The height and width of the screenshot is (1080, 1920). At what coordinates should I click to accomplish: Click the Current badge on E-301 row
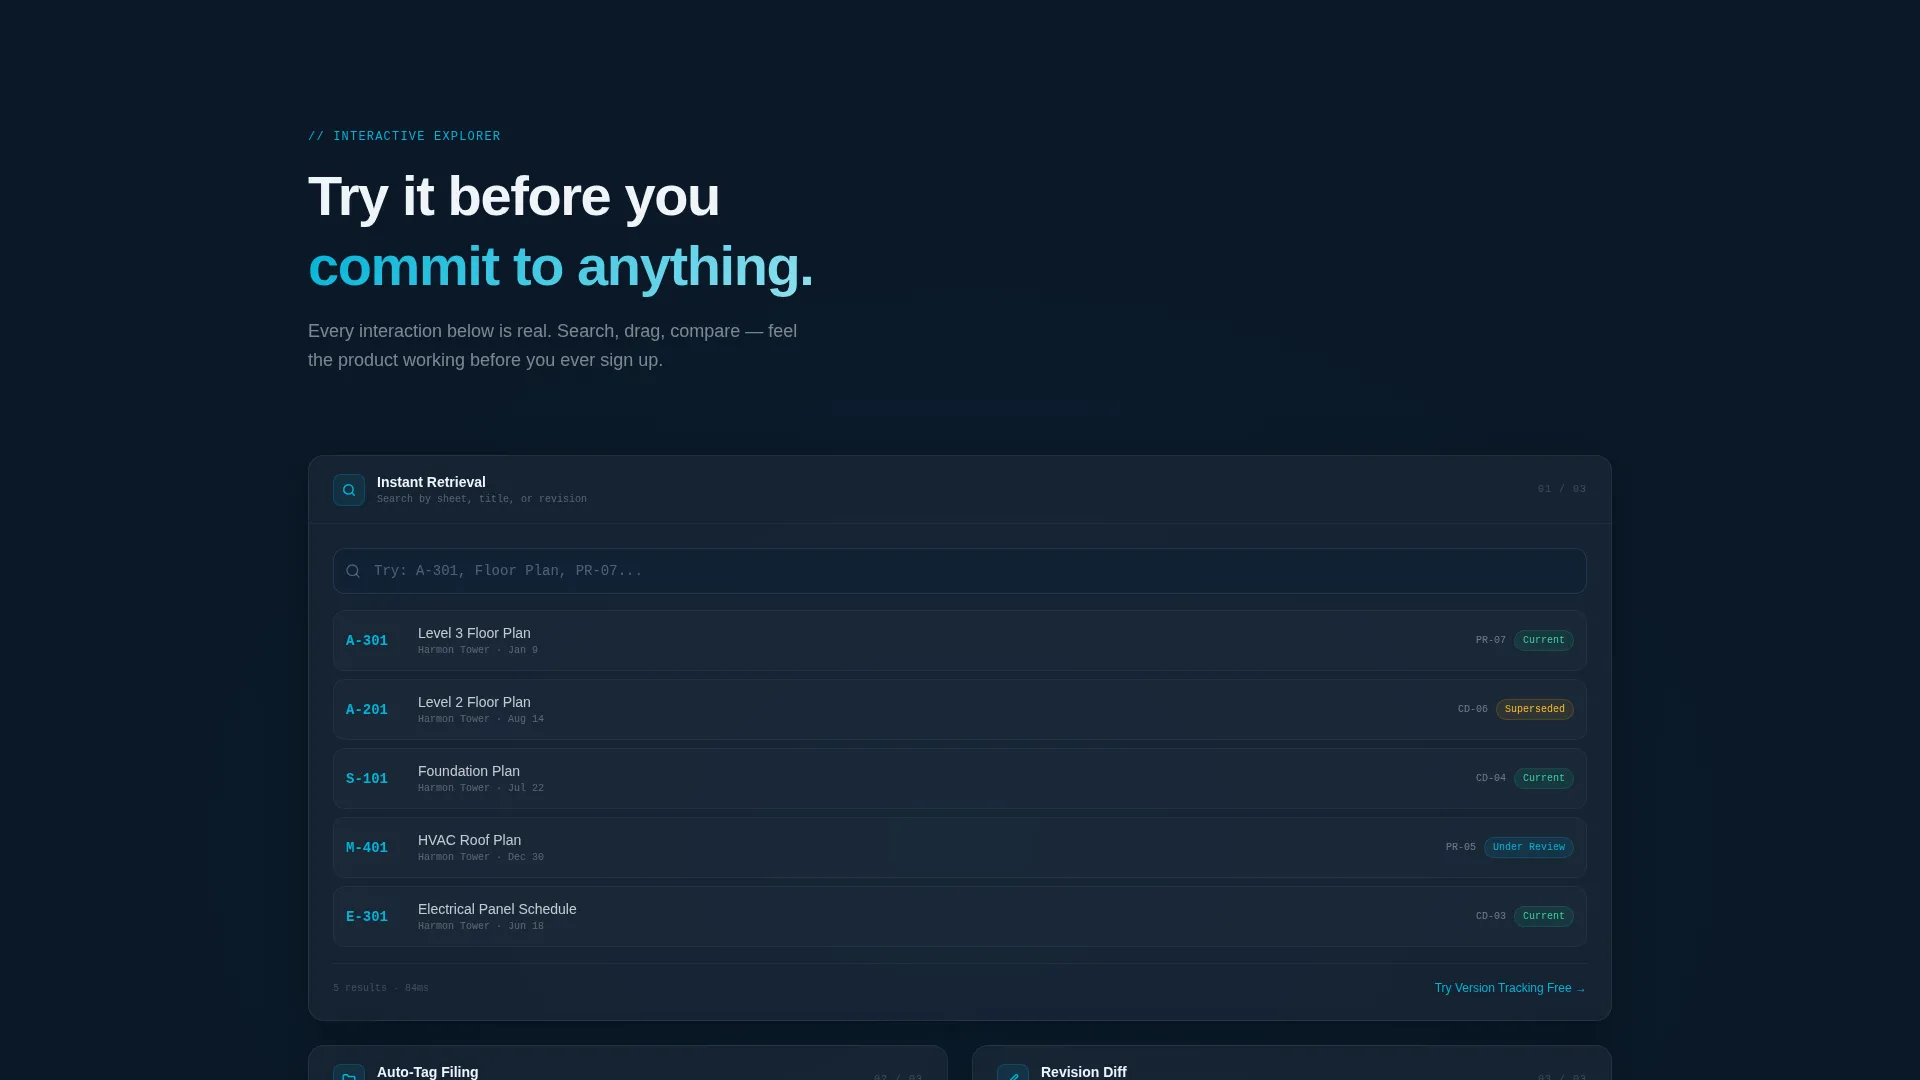(x=1544, y=916)
